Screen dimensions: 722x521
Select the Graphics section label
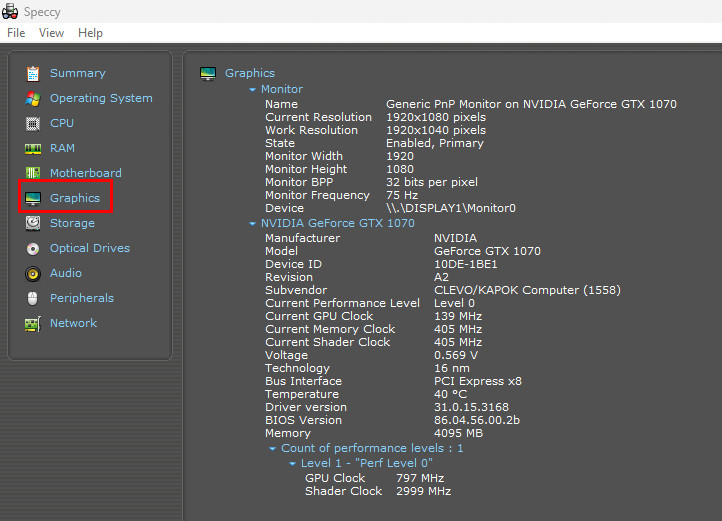click(75, 198)
